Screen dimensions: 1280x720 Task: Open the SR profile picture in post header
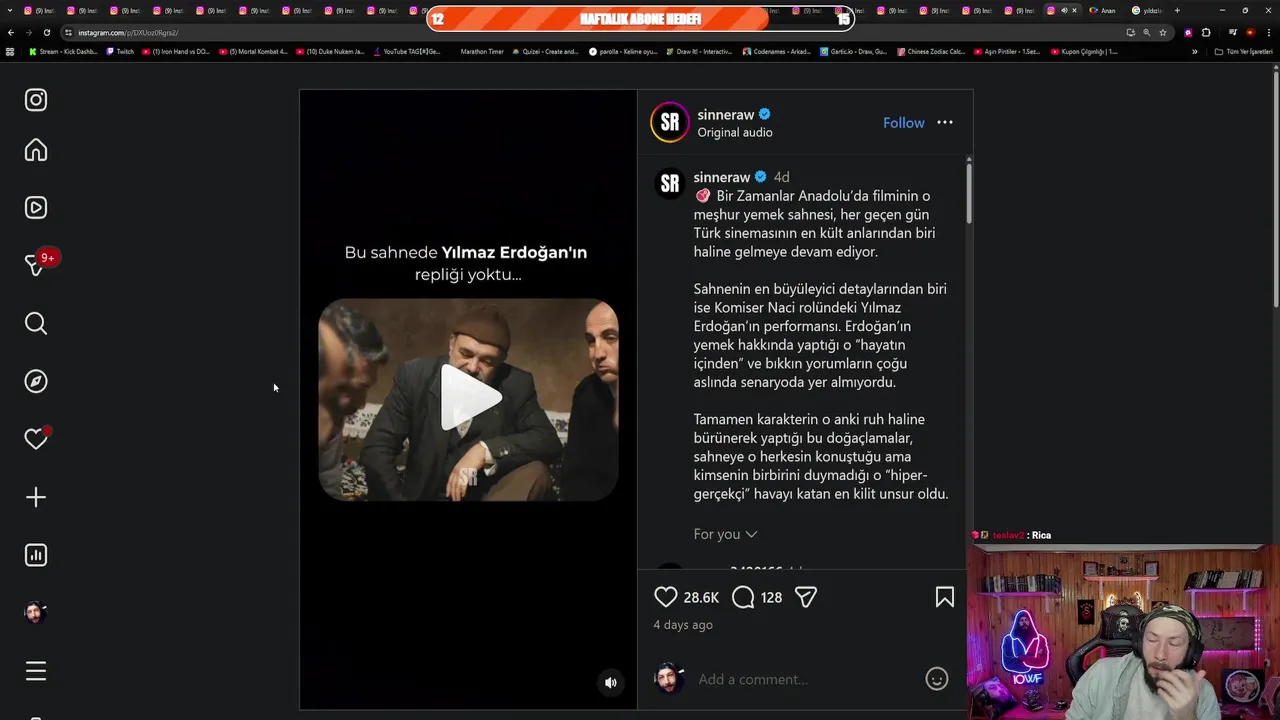pyautogui.click(x=670, y=122)
